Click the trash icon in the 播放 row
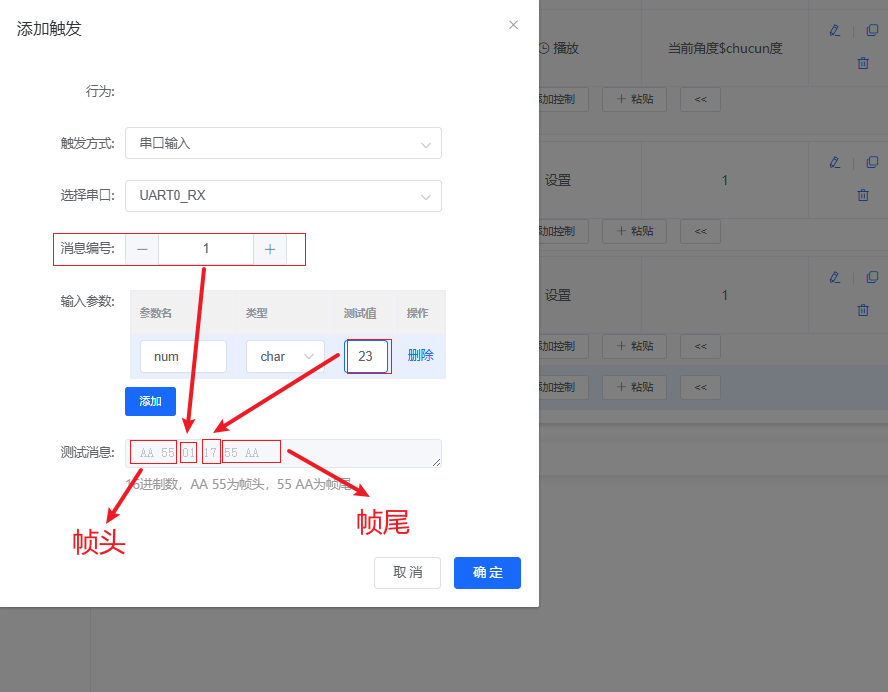Viewport: 888px width, 692px height. pos(863,63)
